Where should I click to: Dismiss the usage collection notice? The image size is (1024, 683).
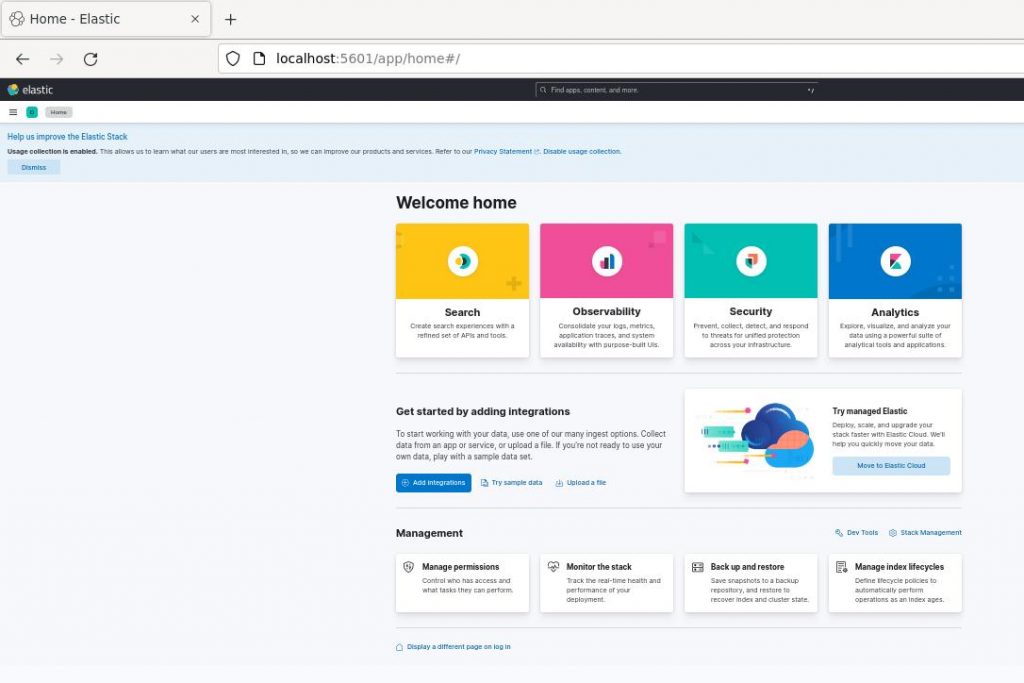pos(34,168)
